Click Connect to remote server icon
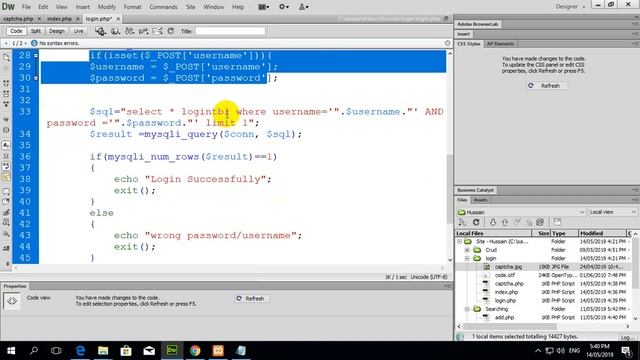The height and width of the screenshot is (360, 640). tap(462, 222)
